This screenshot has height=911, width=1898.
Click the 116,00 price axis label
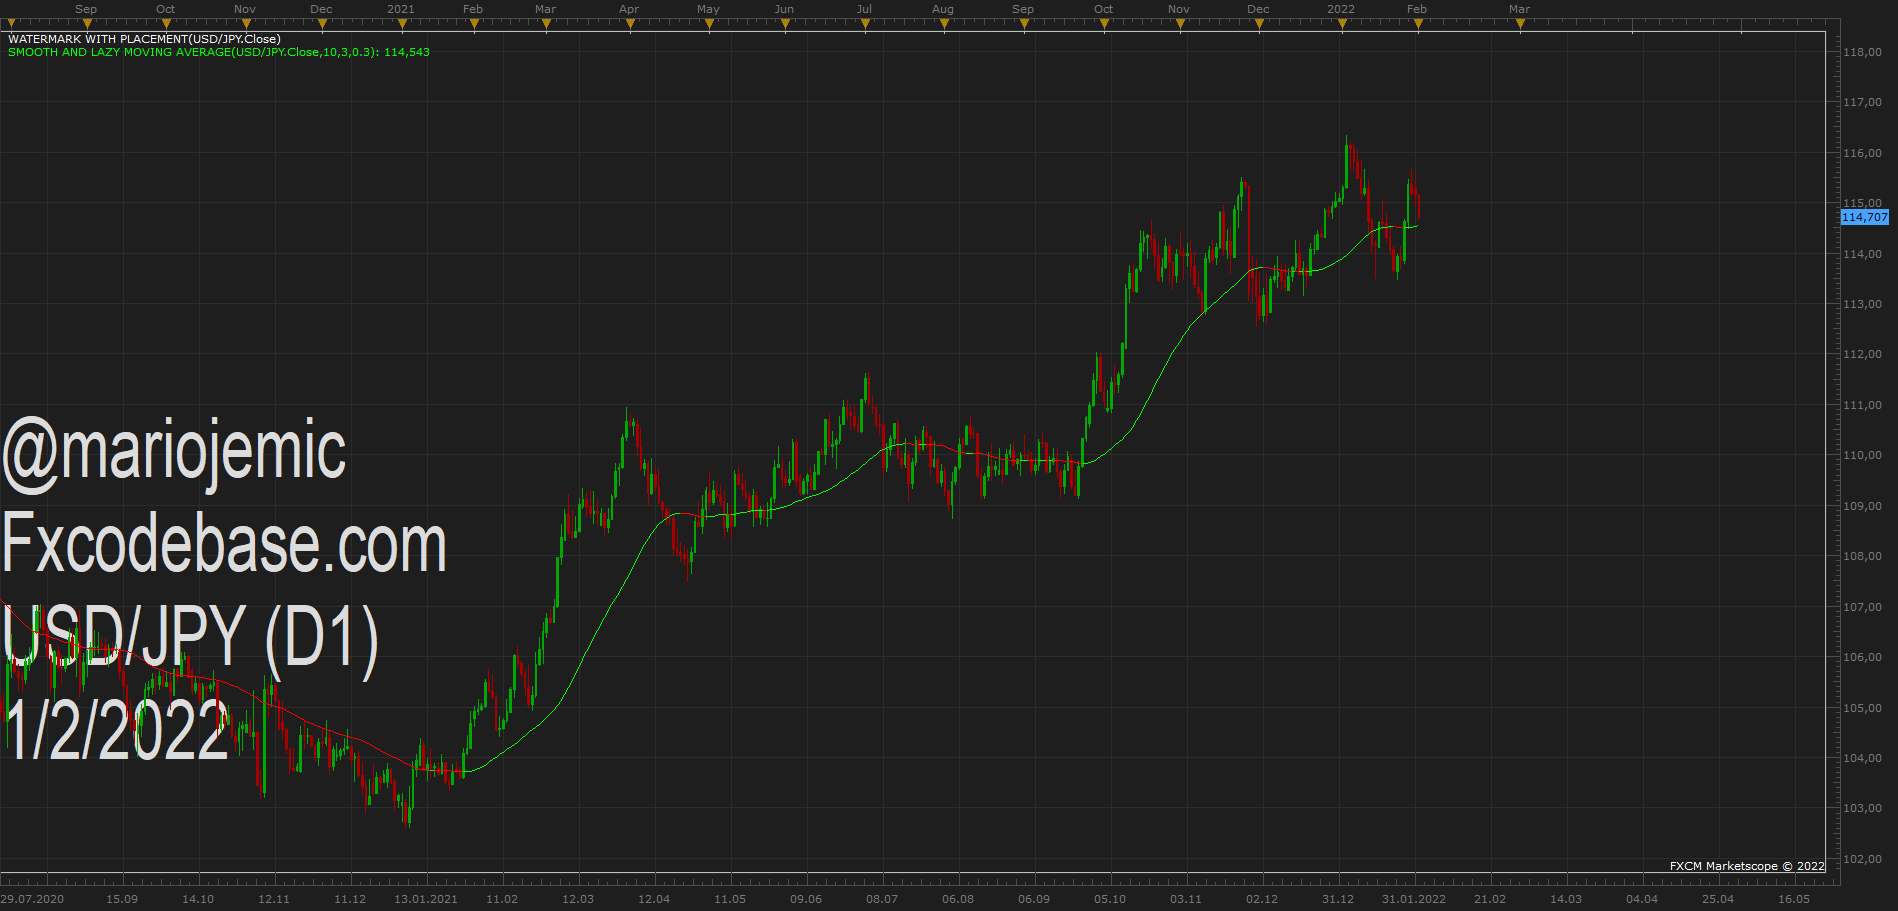pos(1863,153)
